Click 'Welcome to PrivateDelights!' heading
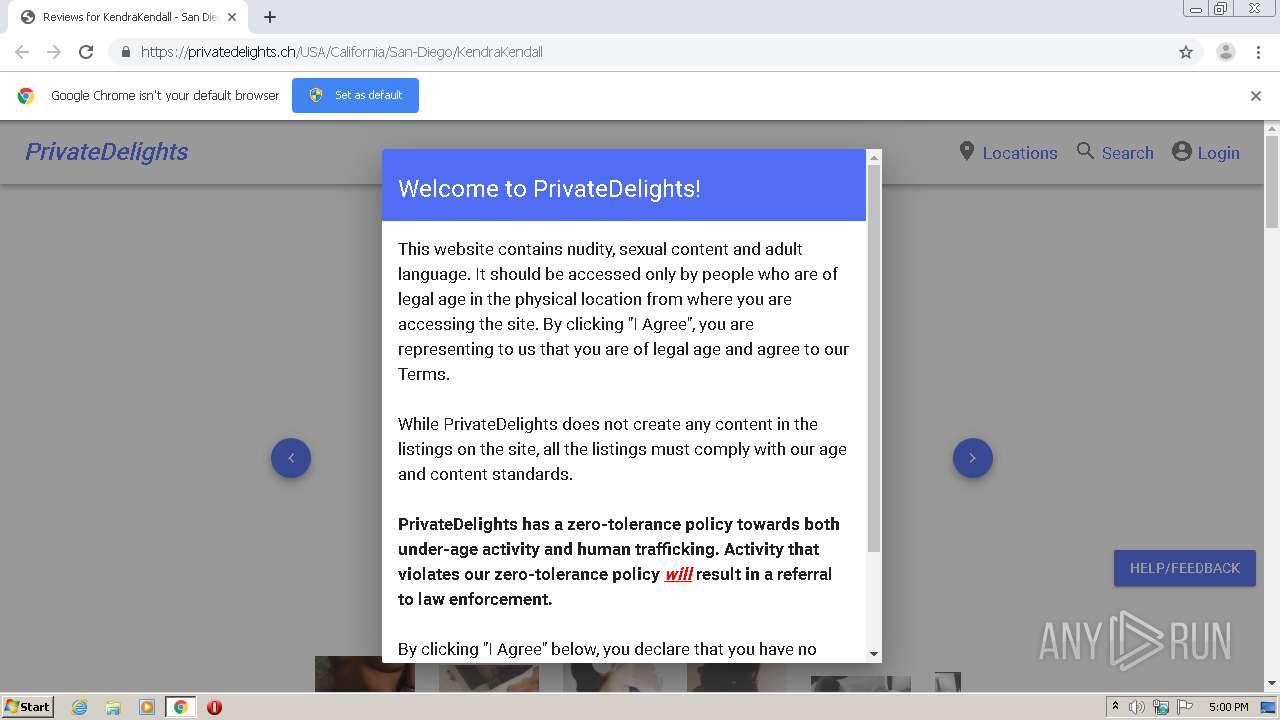The height and width of the screenshot is (720, 1280). (549, 188)
